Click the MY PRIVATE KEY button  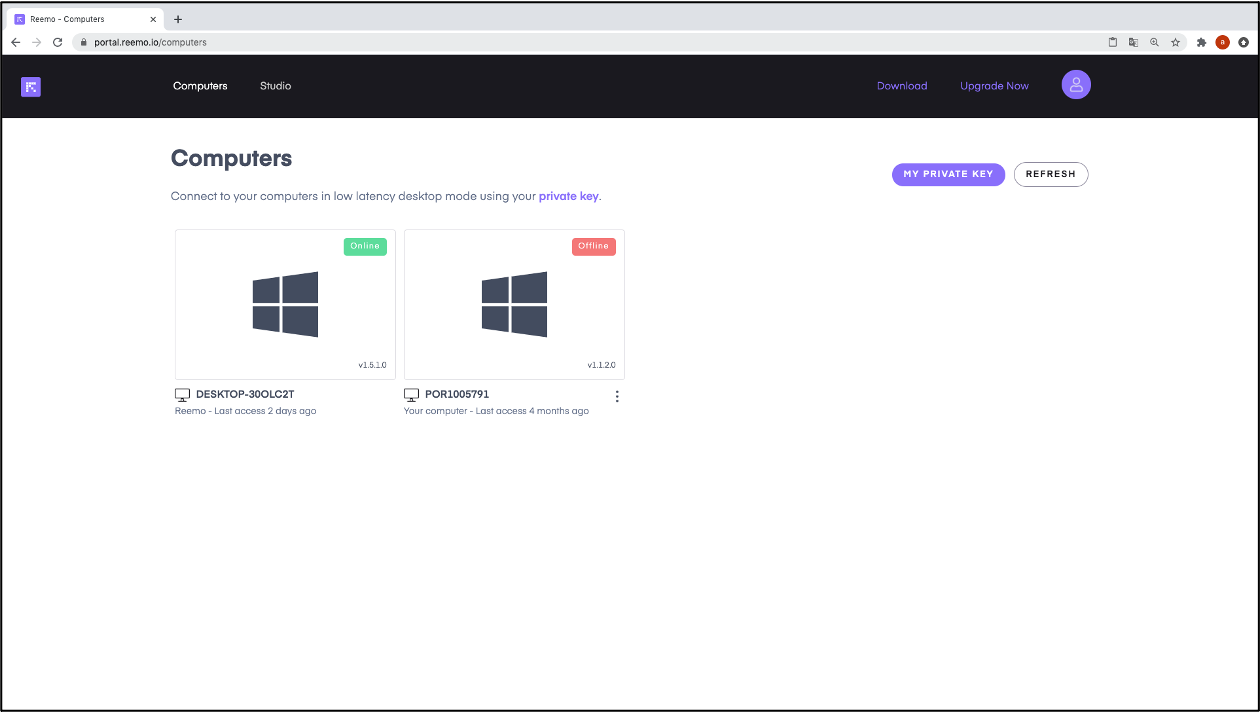coord(948,174)
